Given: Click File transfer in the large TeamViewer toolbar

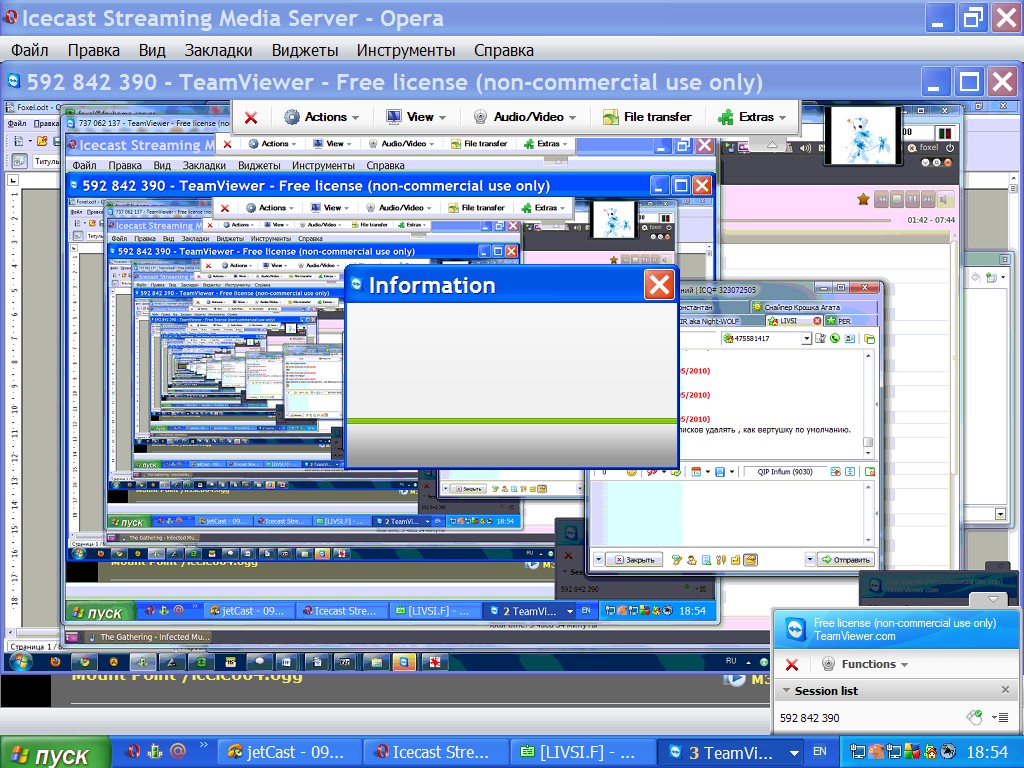Looking at the screenshot, I should coord(647,117).
